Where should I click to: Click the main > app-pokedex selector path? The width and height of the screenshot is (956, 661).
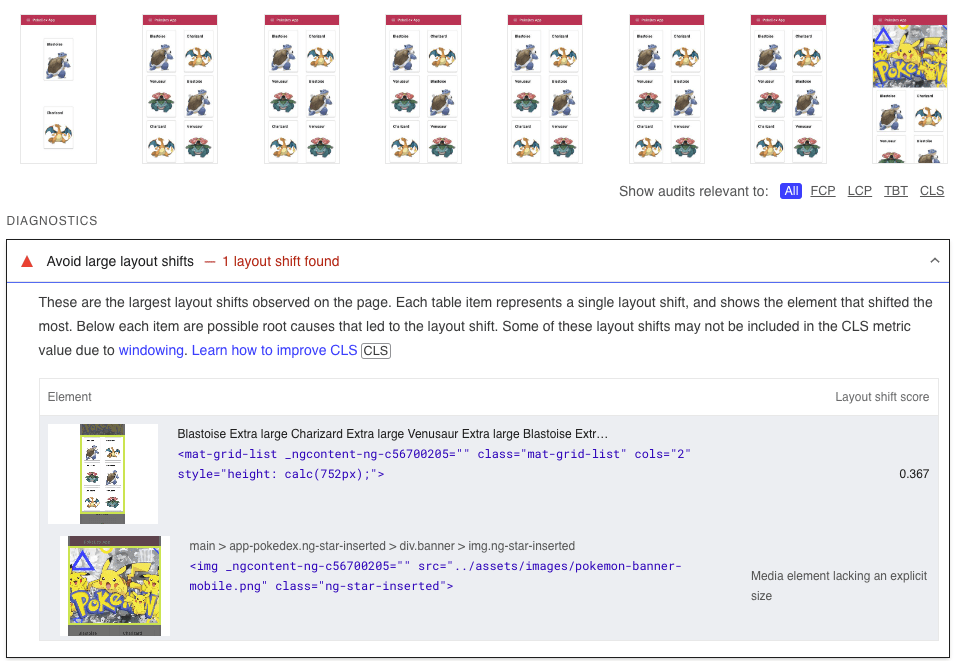pyautogui.click(x=382, y=546)
